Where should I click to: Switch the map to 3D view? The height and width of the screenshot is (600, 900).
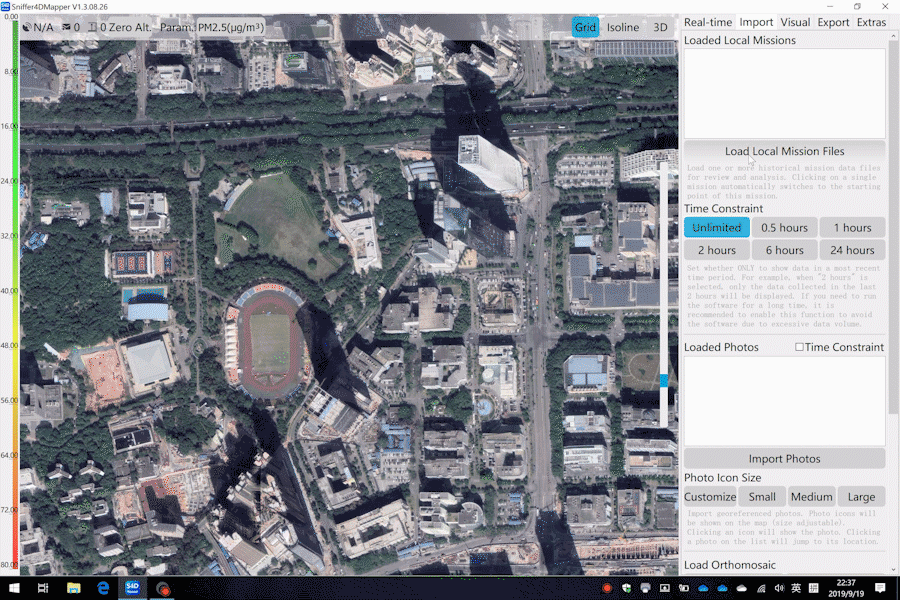click(659, 27)
